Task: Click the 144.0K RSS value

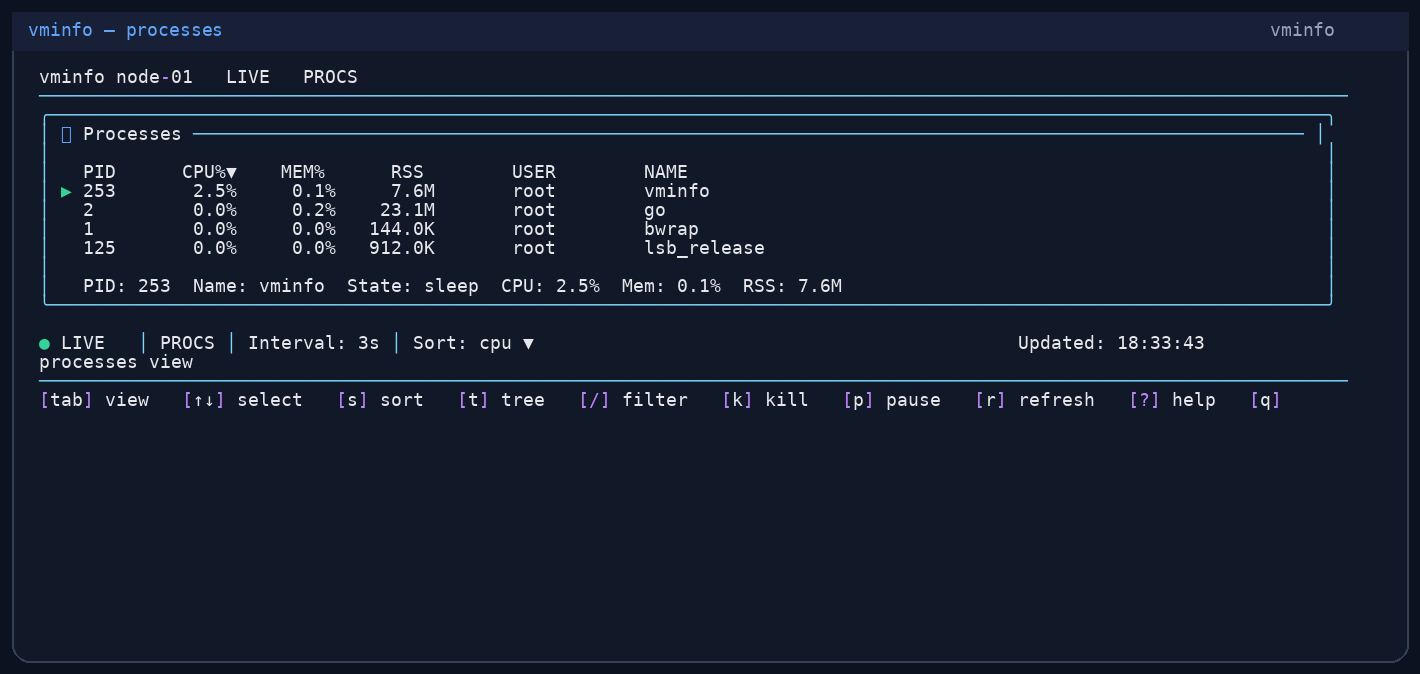Action: click(x=402, y=229)
